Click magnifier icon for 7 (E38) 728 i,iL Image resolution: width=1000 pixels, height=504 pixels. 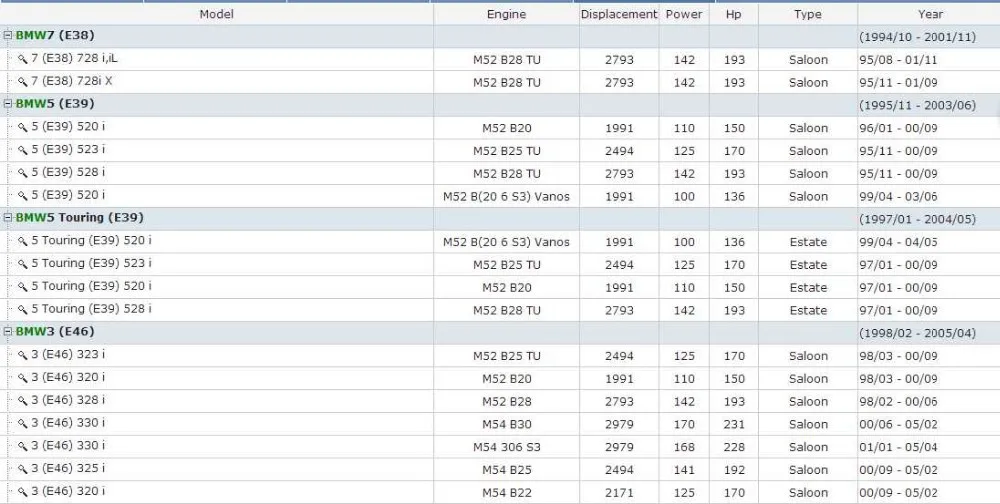tap(22, 59)
